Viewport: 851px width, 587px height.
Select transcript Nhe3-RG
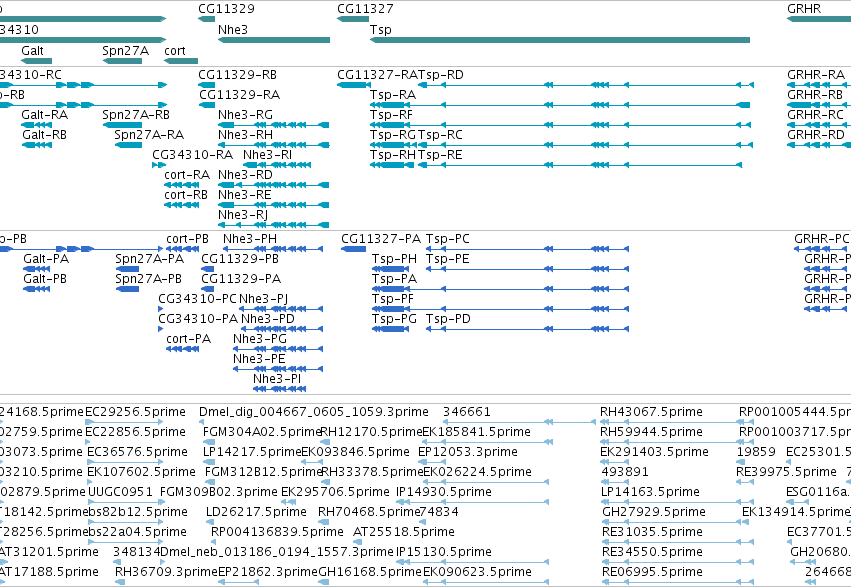coord(245,115)
